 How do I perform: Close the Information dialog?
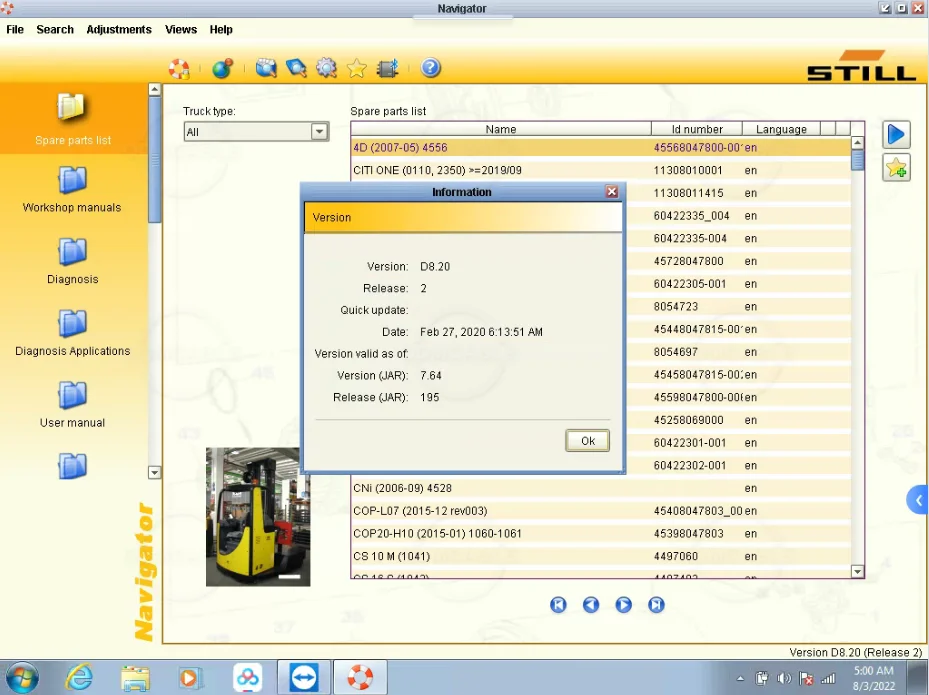[x=612, y=192]
